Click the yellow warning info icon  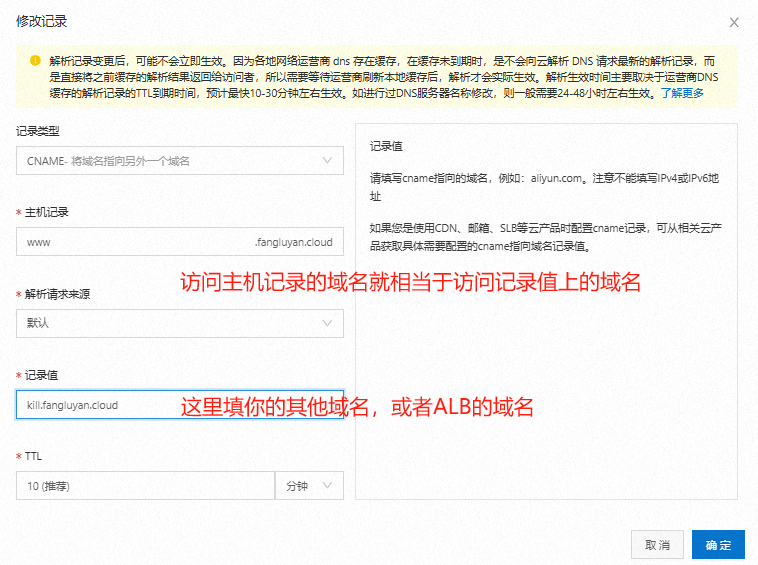(35, 60)
